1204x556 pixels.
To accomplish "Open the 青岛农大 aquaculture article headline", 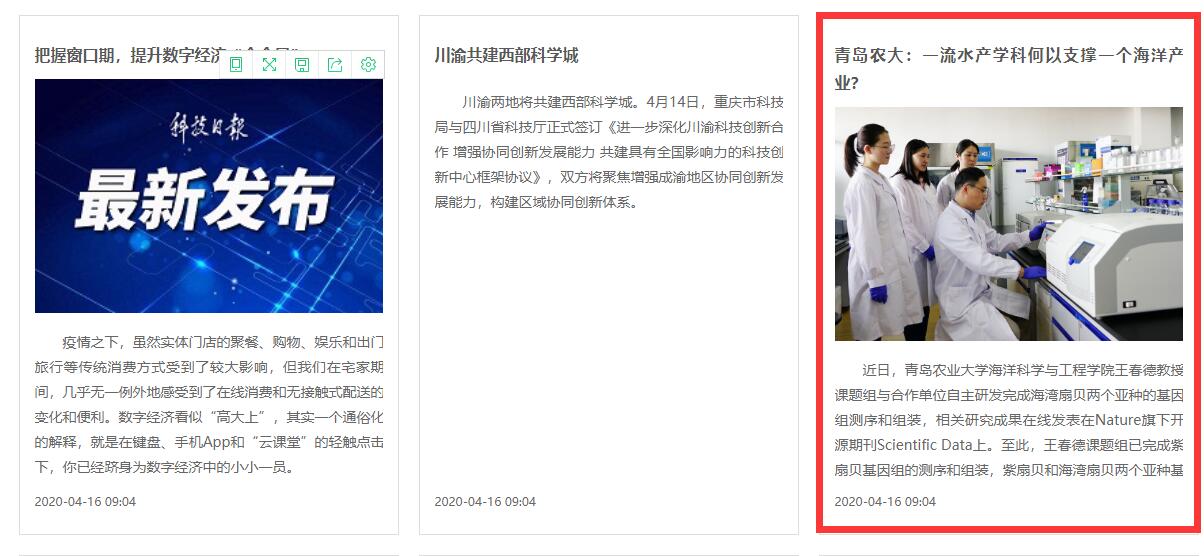I will coord(1009,69).
